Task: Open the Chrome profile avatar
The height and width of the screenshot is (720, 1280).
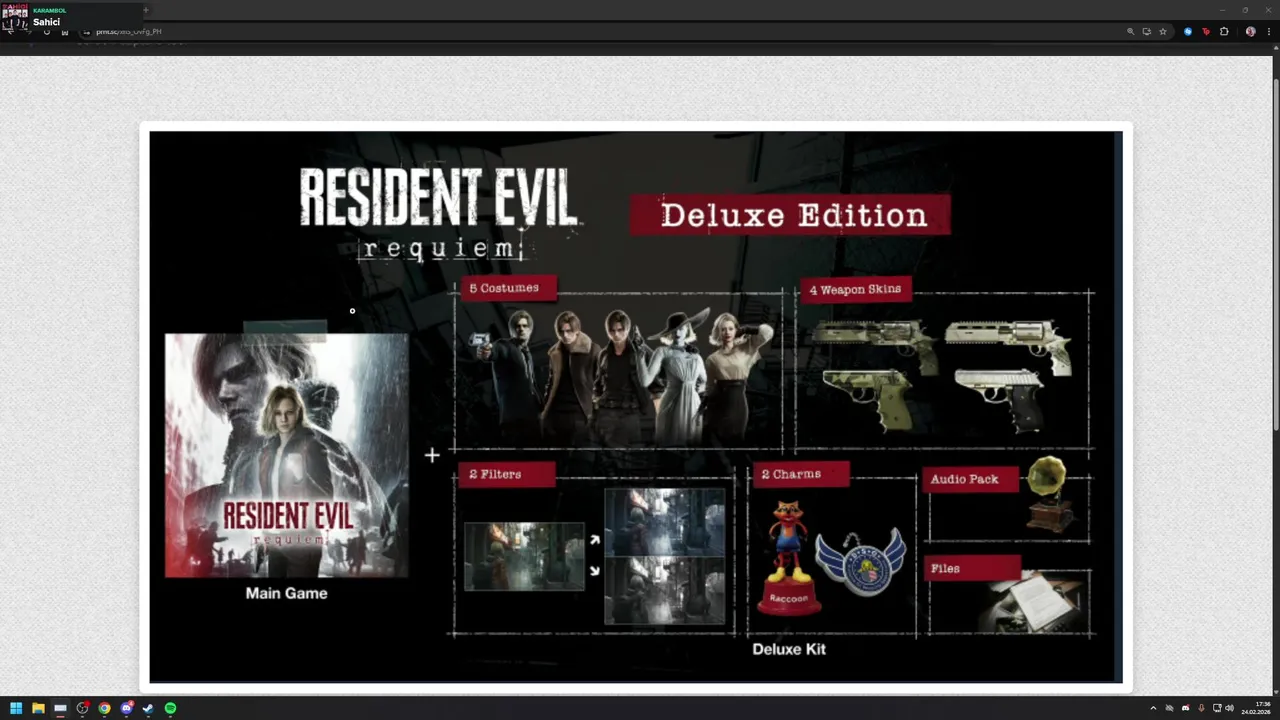Action: coord(1250,31)
